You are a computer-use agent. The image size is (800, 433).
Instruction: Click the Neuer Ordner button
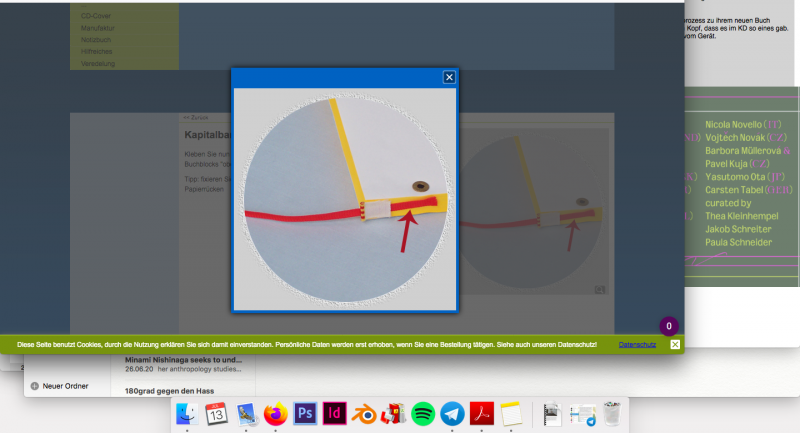pos(63,385)
